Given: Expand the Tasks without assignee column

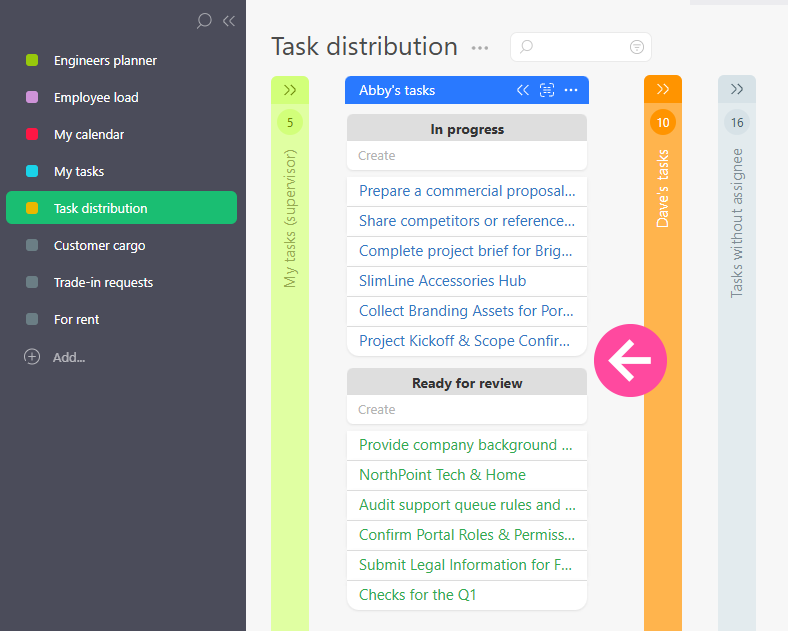Looking at the screenshot, I should [x=737, y=89].
